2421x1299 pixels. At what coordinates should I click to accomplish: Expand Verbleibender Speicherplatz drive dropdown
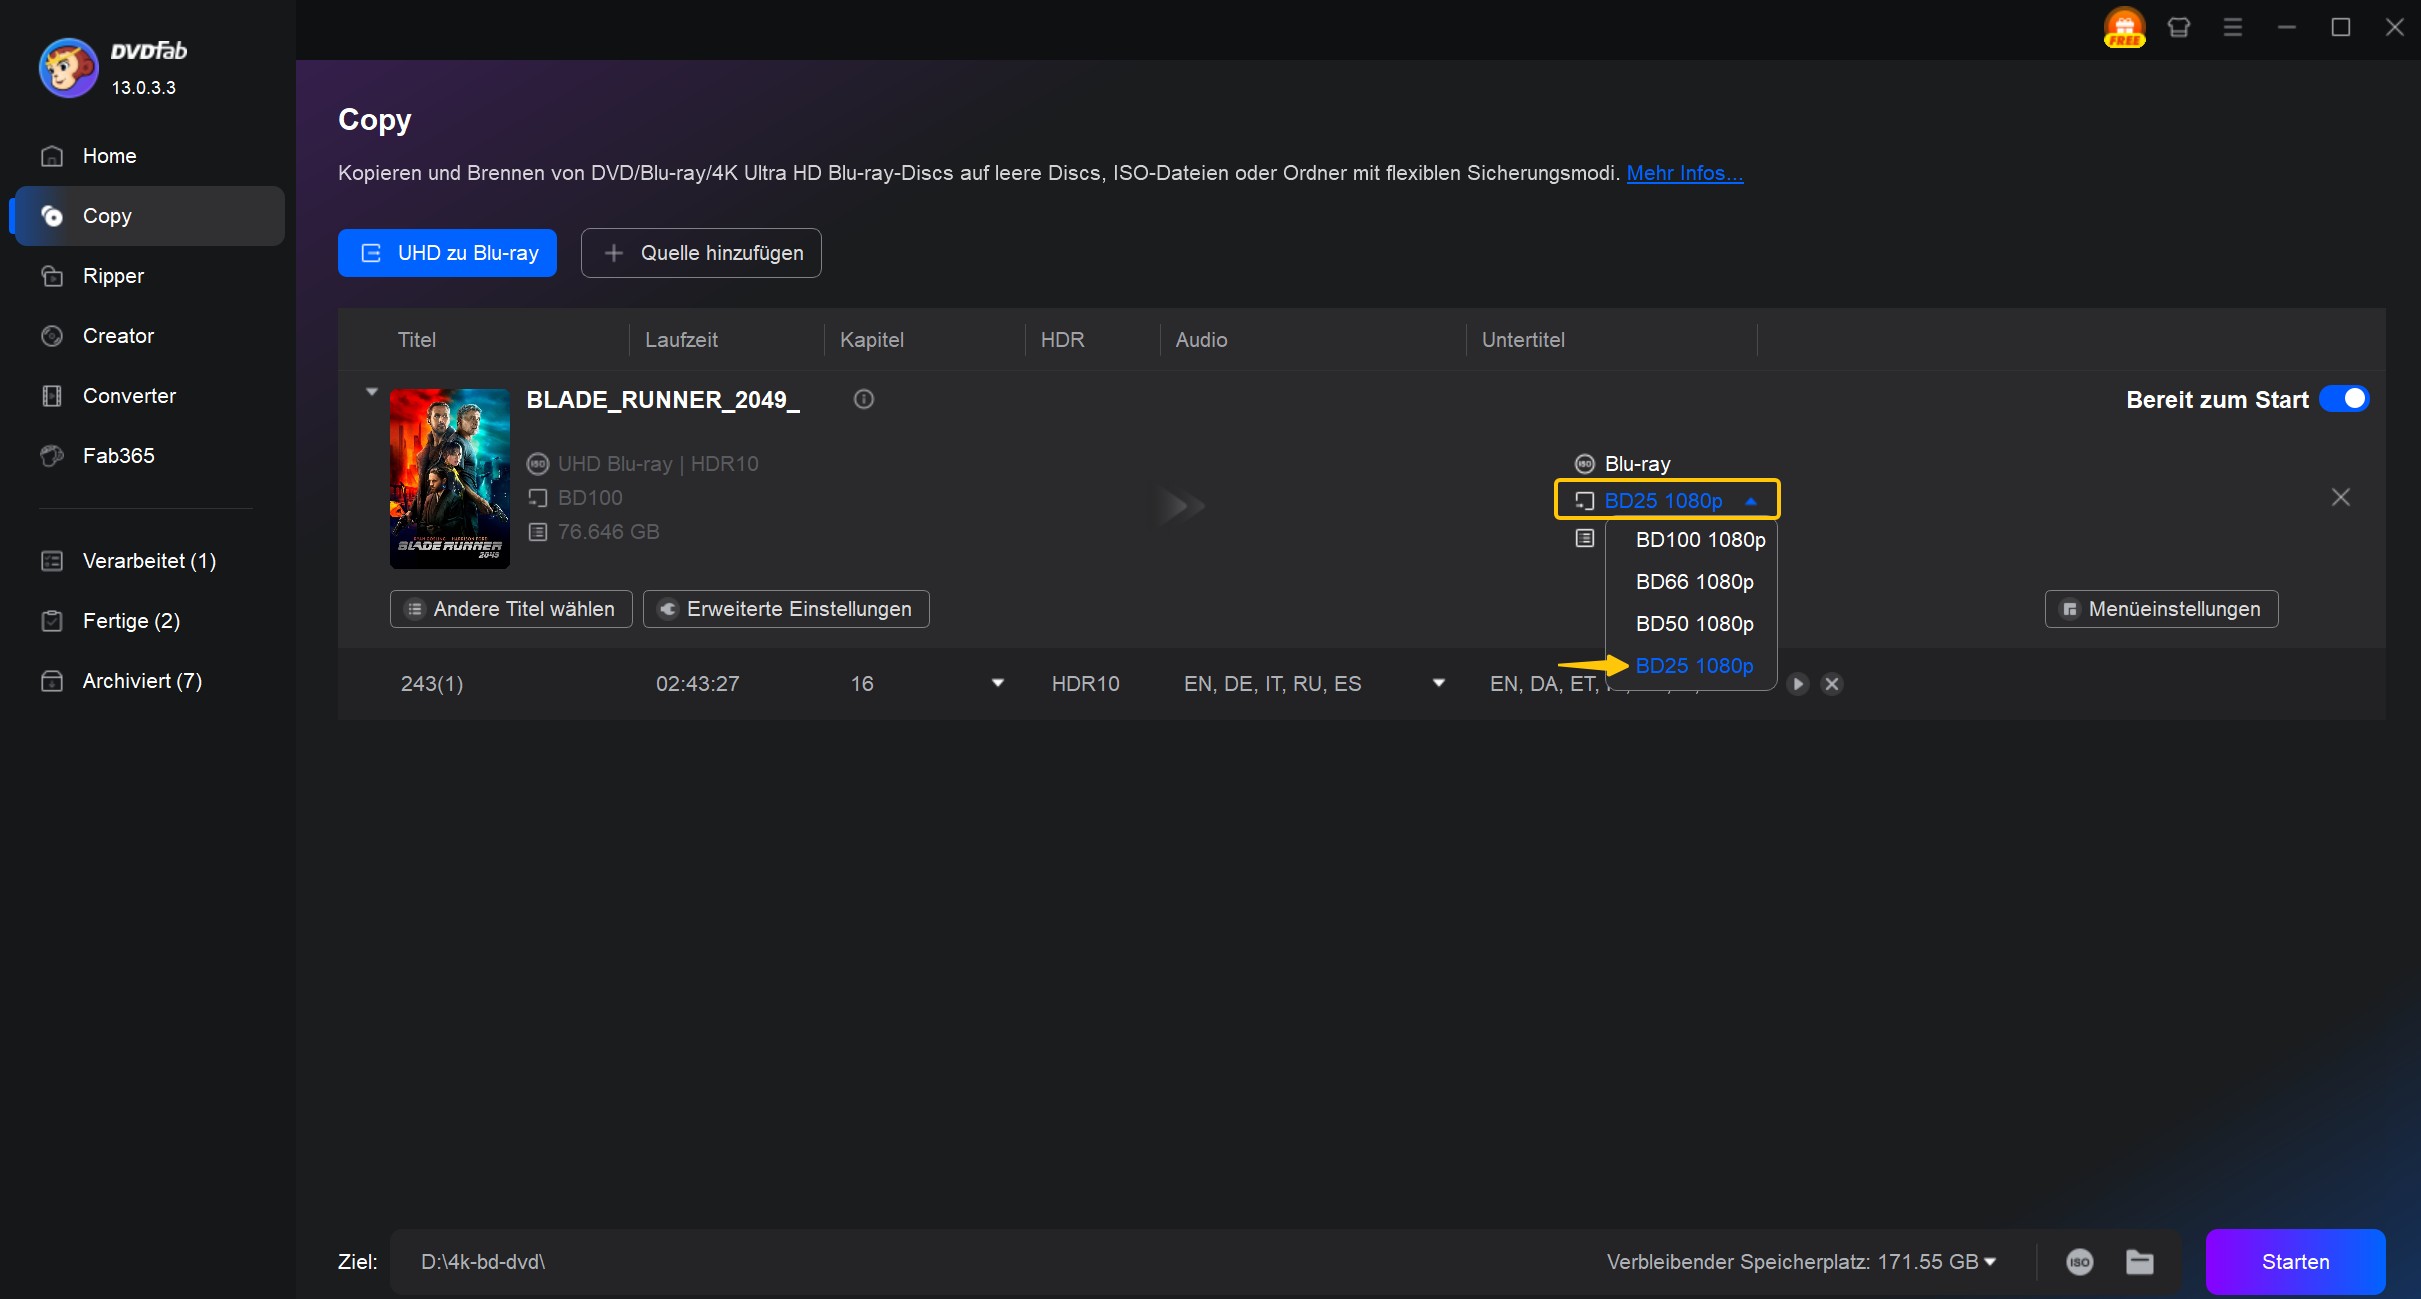1990,1262
